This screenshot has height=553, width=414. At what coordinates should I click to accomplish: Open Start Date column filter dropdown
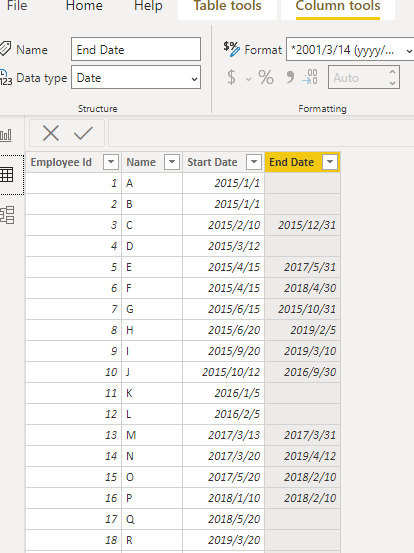pos(254,162)
